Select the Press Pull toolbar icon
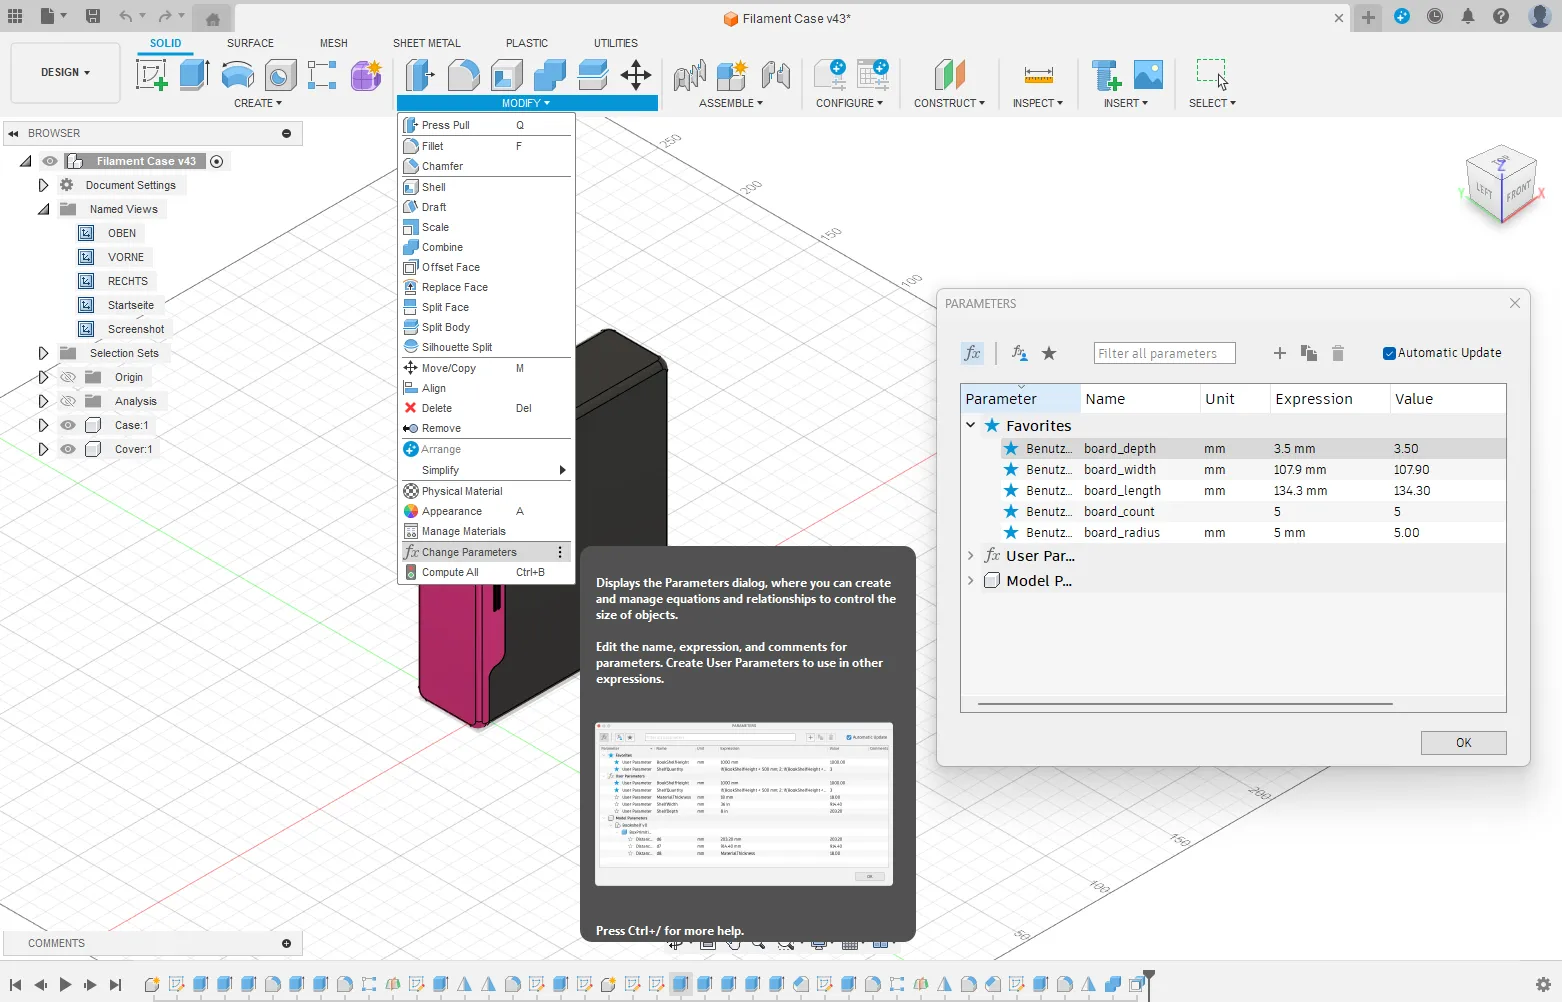1562x1002 pixels. tap(419, 75)
